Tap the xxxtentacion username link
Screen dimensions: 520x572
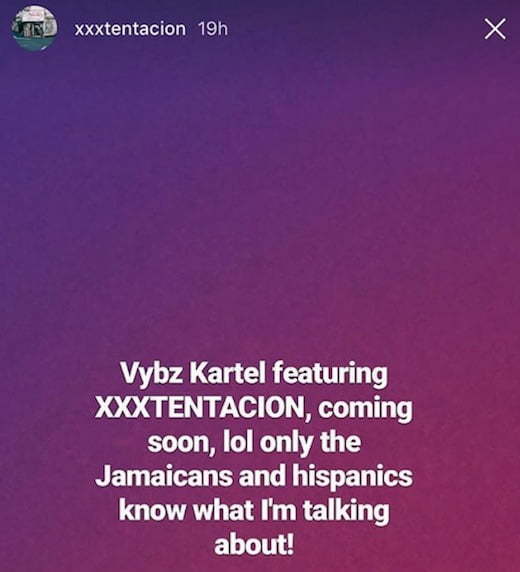(x=130, y=29)
